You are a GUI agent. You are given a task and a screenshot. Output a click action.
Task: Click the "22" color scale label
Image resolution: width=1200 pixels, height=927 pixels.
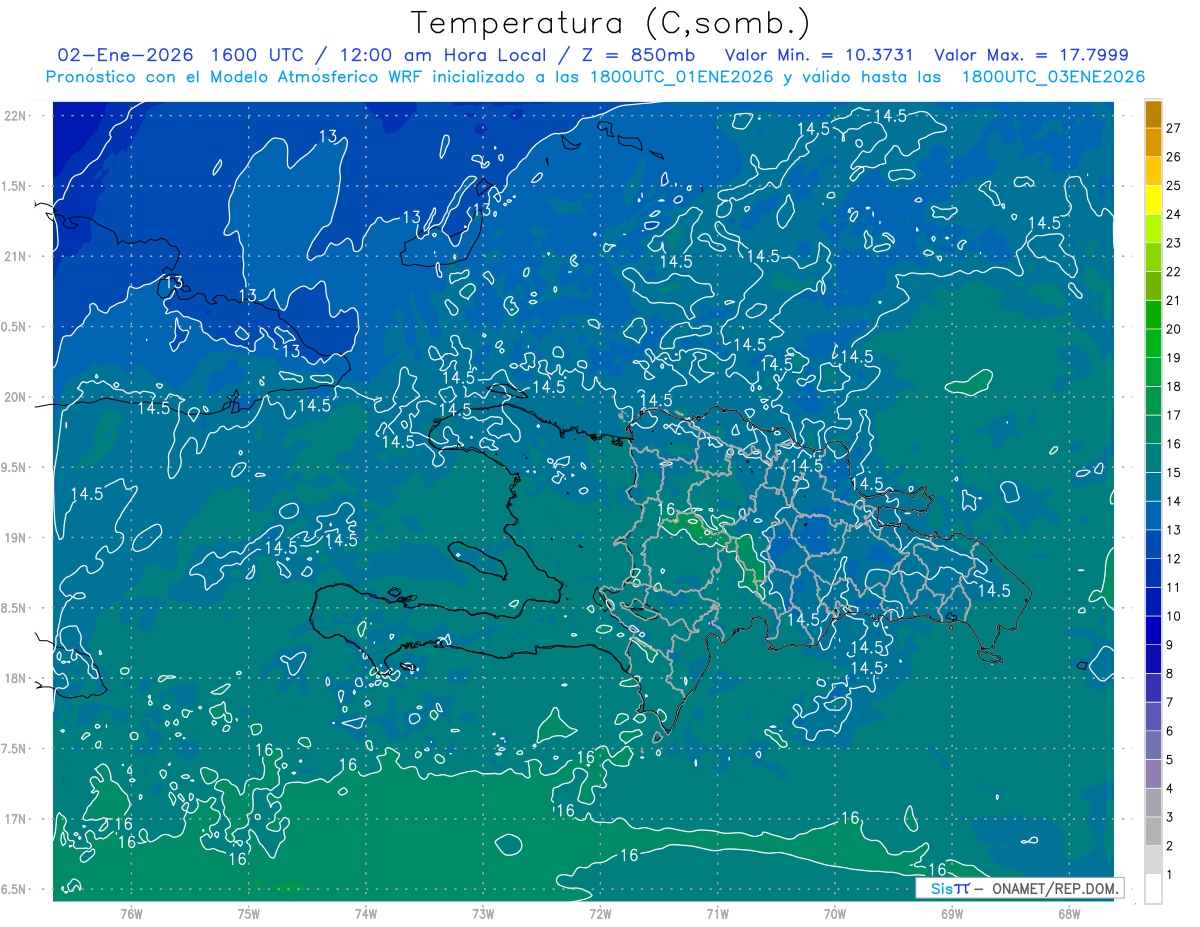1174,272
